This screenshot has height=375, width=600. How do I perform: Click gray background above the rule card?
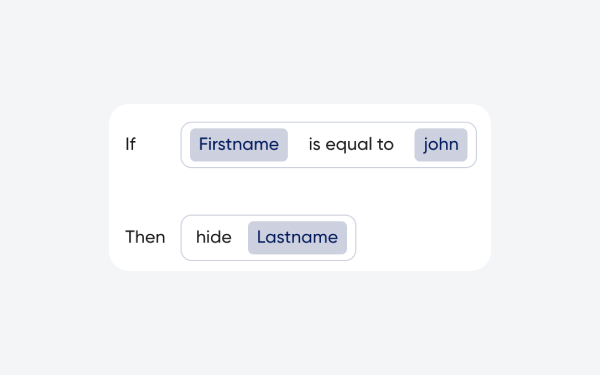click(x=300, y=52)
